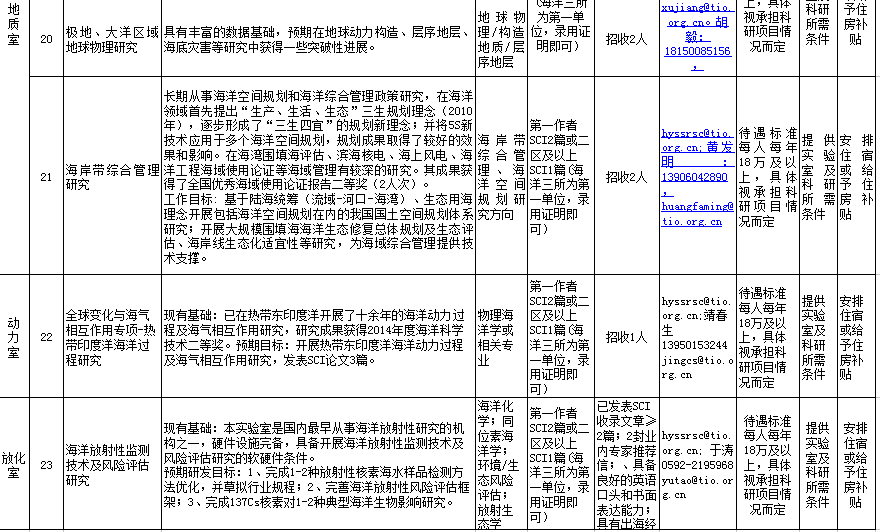Select row number 20 cell
This screenshot has height=532, width=880.
(x=47, y=38)
